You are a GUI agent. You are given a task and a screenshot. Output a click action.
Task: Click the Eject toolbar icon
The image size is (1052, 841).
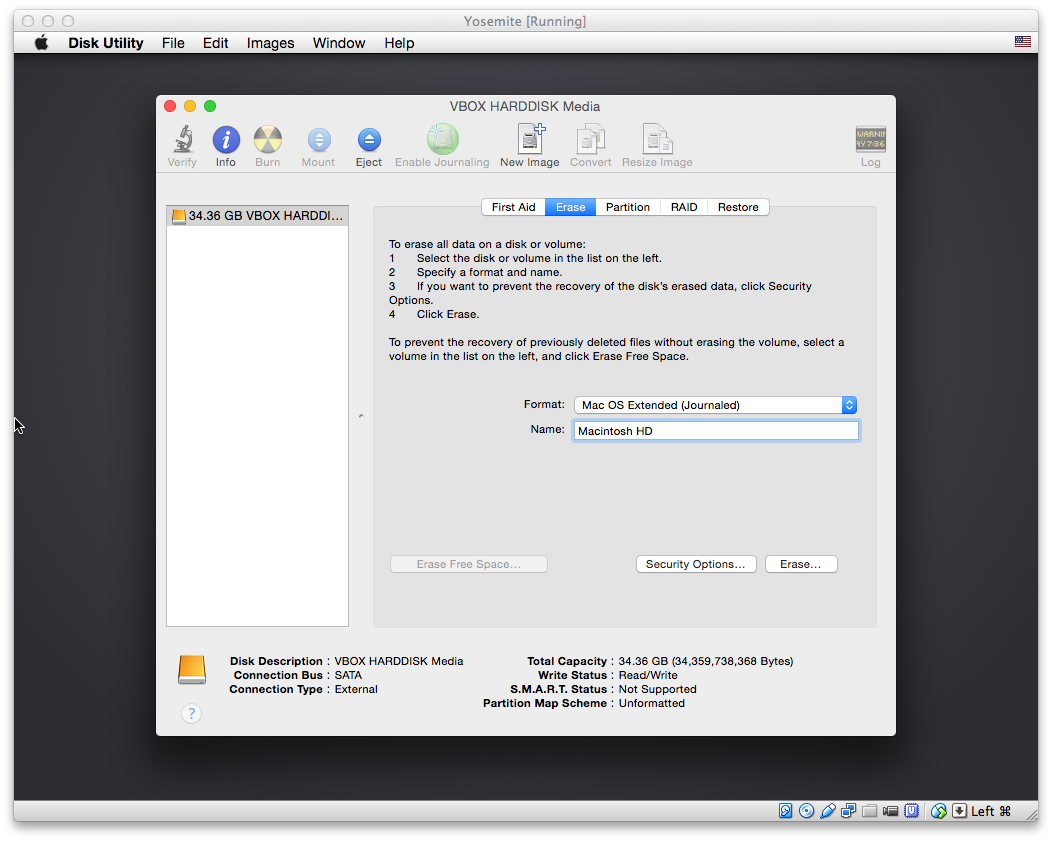369,140
